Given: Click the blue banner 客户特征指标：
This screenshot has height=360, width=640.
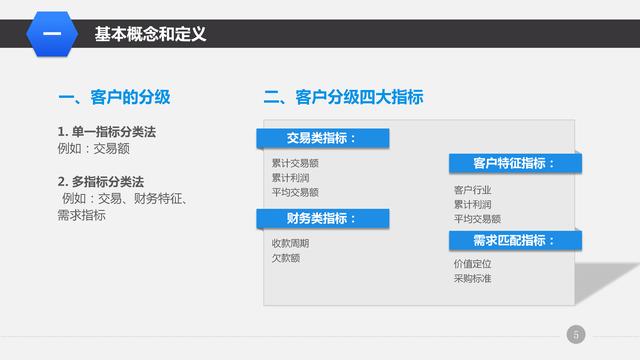Looking at the screenshot, I should (x=516, y=163).
